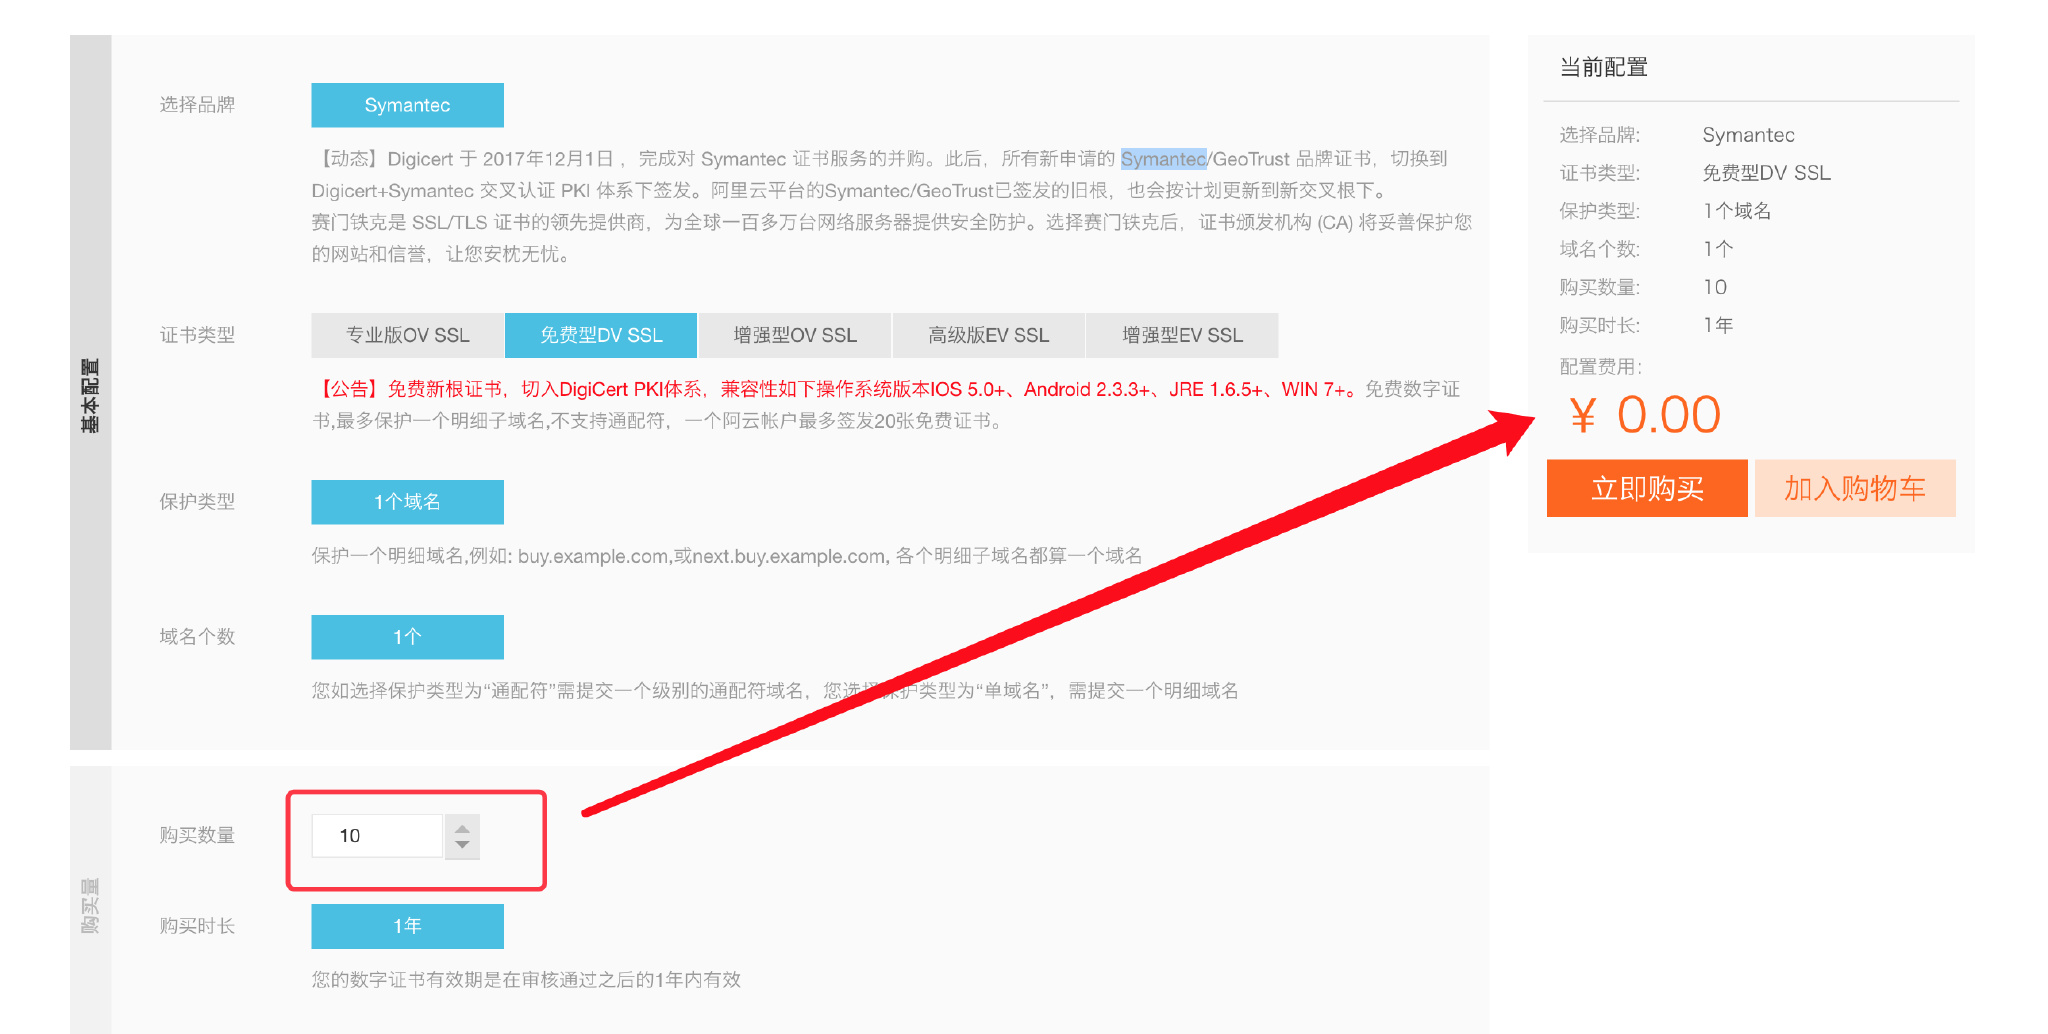
Task: Click the purchase quantity input field
Action: click(377, 836)
